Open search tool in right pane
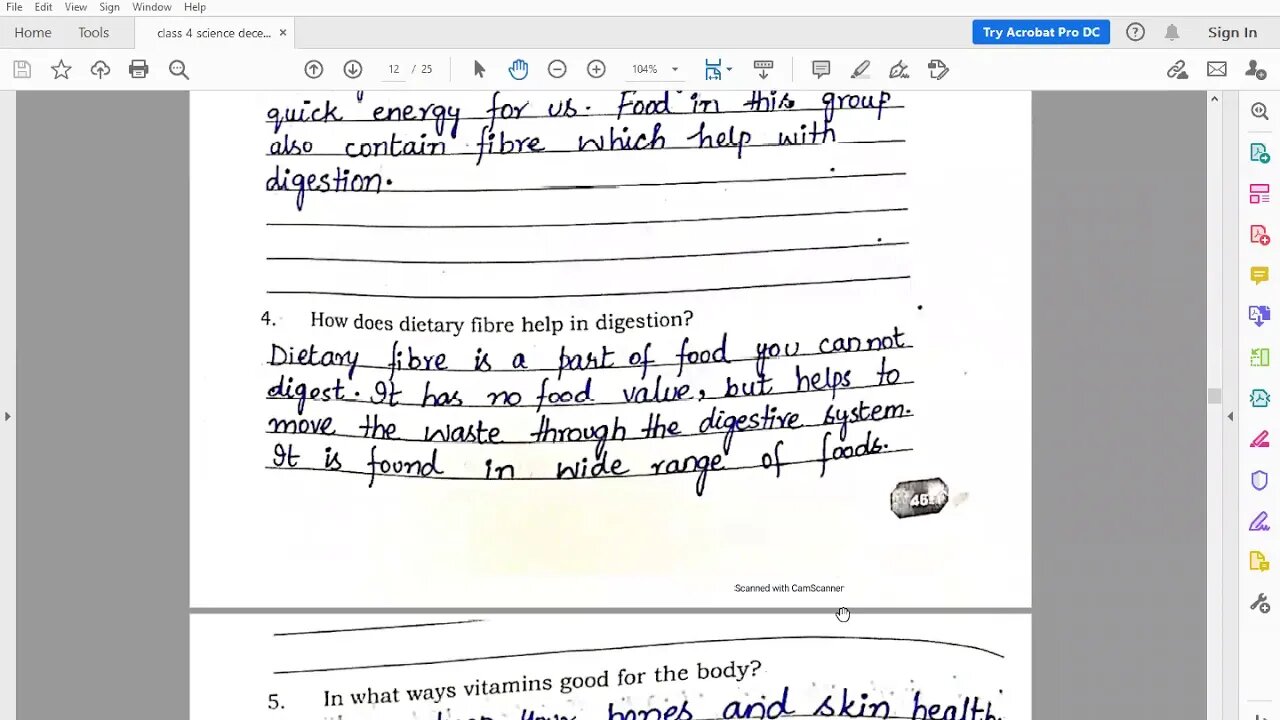 coord(1260,112)
